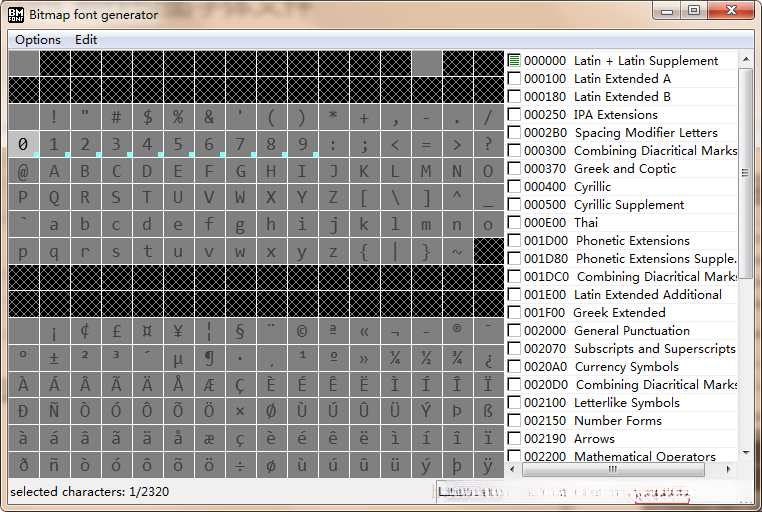This screenshot has height=512, width=762.
Task: Select the tilde ~ character cell
Action: coord(457,251)
